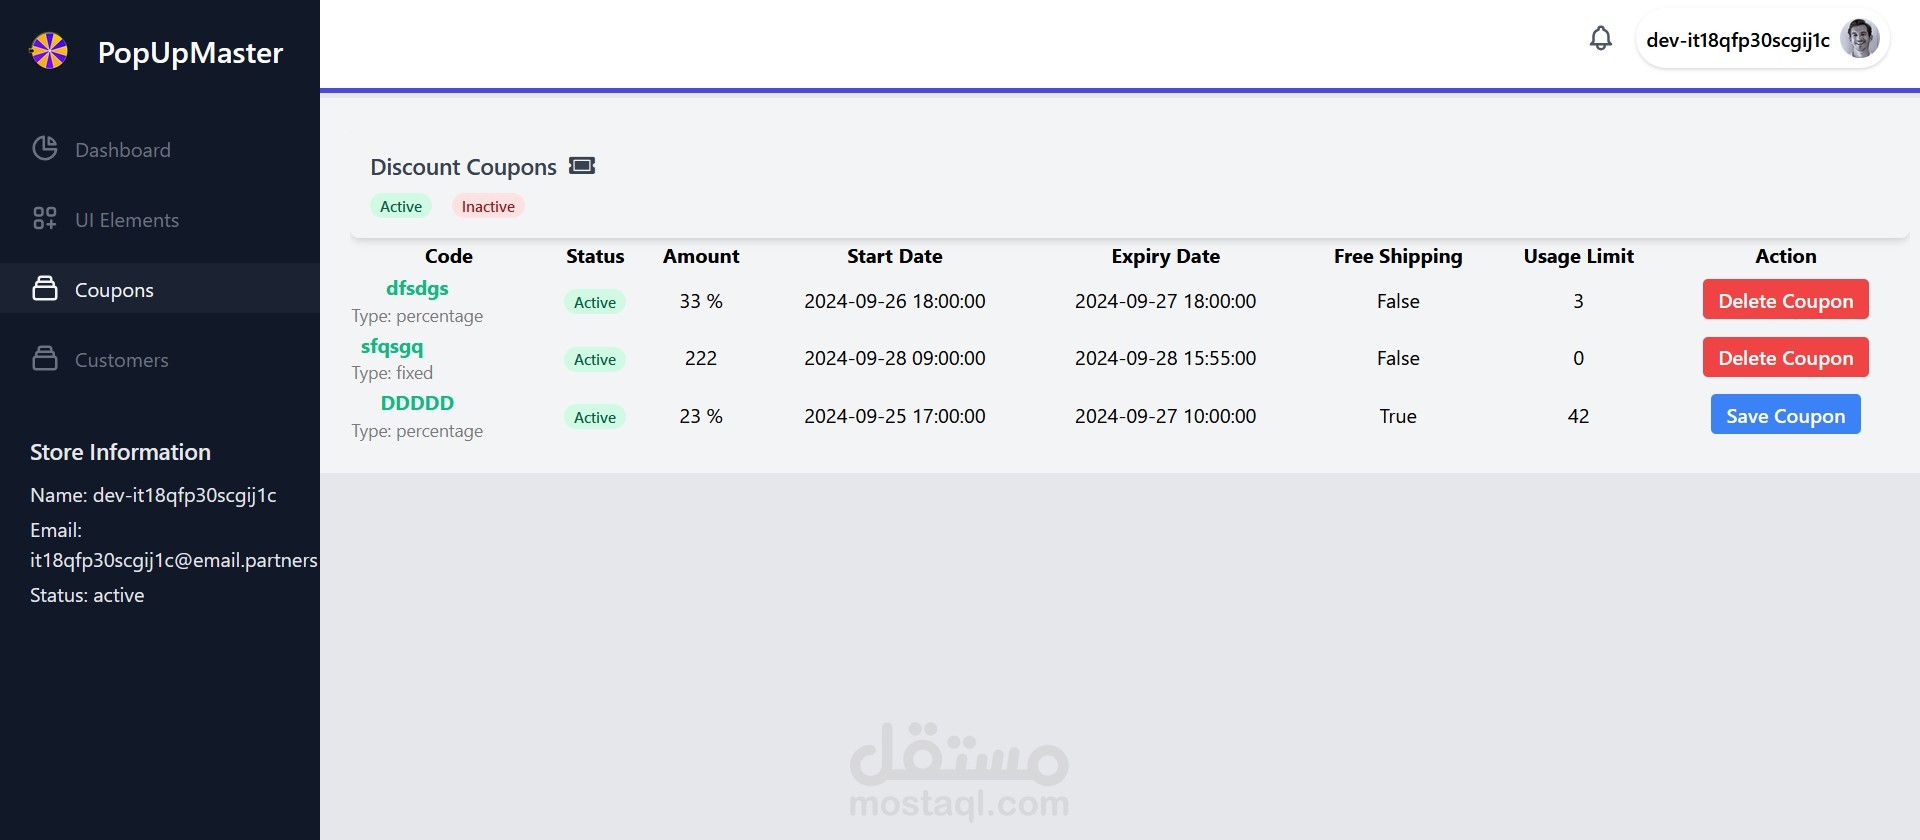The image size is (1920, 840).
Task: Filter coupons by Inactive badge
Action: click(x=488, y=206)
